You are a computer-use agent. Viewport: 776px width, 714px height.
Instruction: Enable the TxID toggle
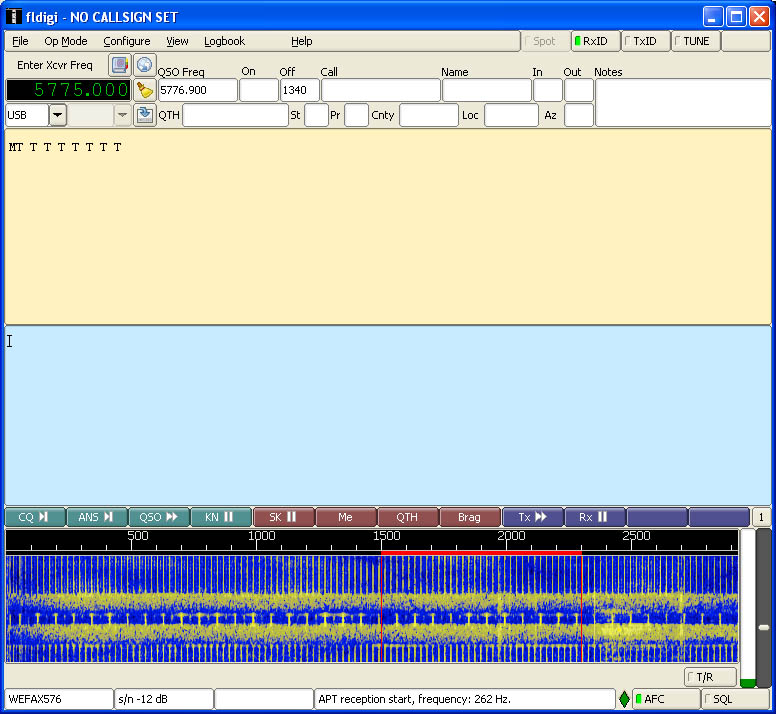[645, 41]
